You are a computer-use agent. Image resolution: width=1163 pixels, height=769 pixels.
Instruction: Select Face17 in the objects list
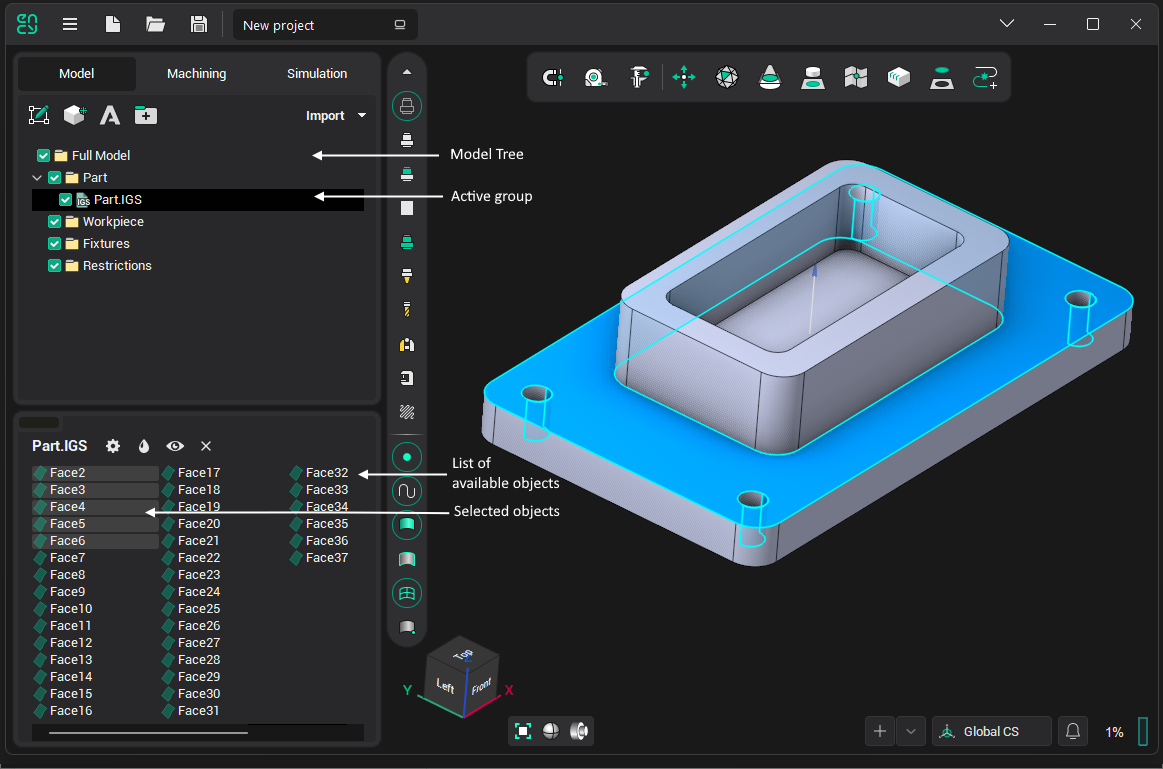pos(198,473)
